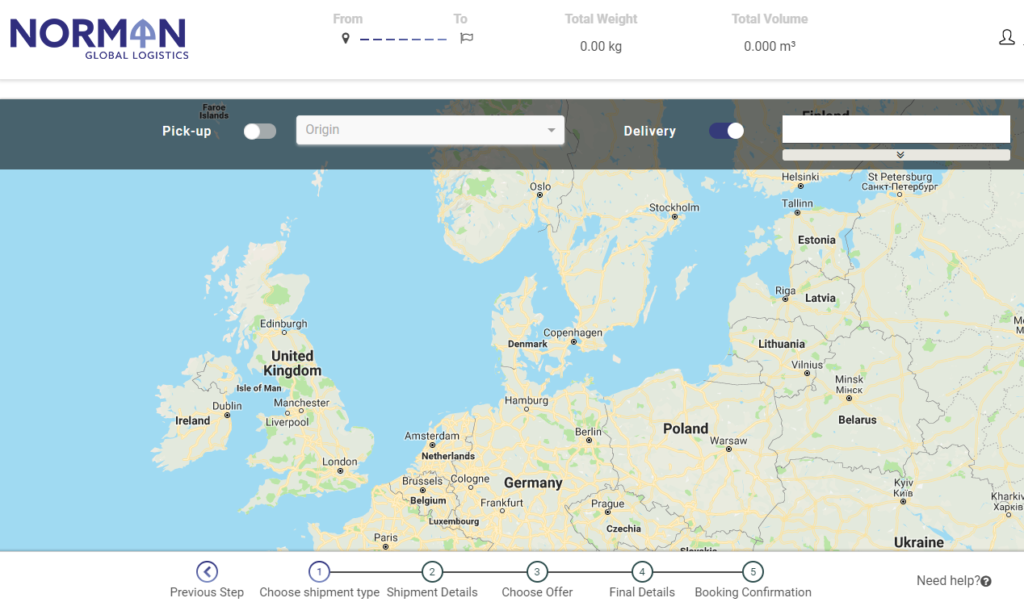The height and width of the screenshot is (602, 1024).
Task: Click Warsaw on the map
Action: coord(728,441)
